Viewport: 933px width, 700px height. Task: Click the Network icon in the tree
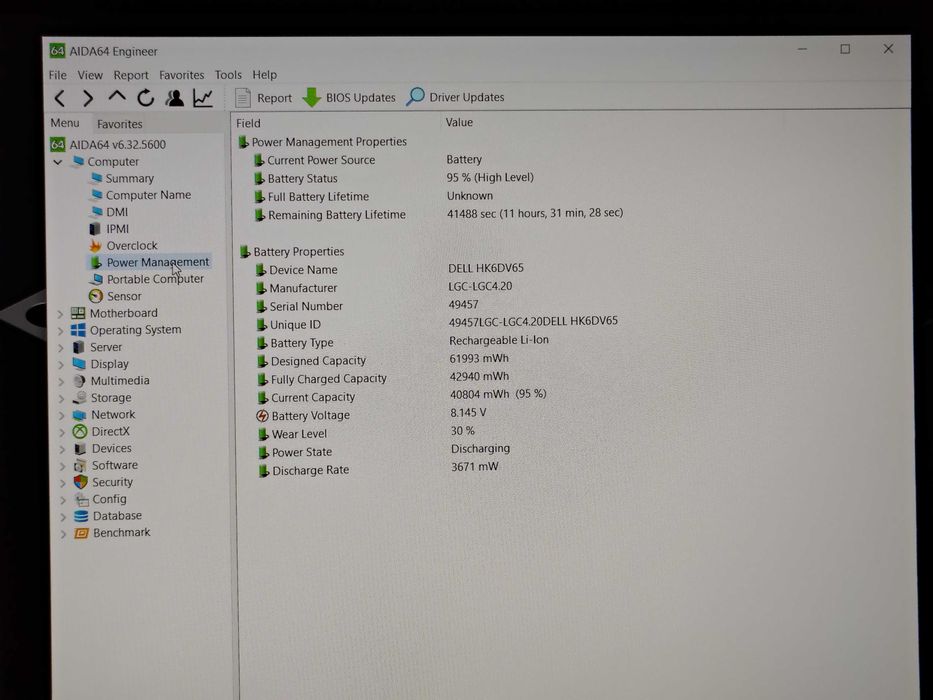79,415
